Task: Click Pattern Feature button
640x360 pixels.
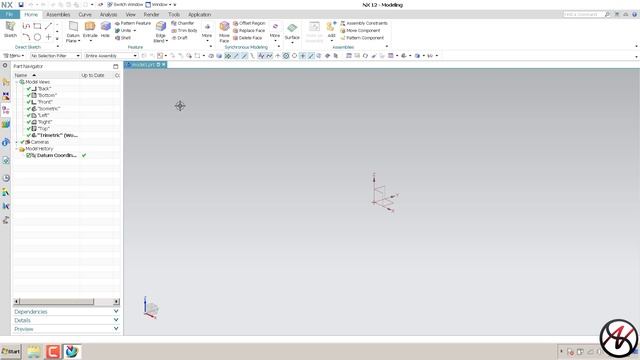Action: pyautogui.click(x=133, y=23)
